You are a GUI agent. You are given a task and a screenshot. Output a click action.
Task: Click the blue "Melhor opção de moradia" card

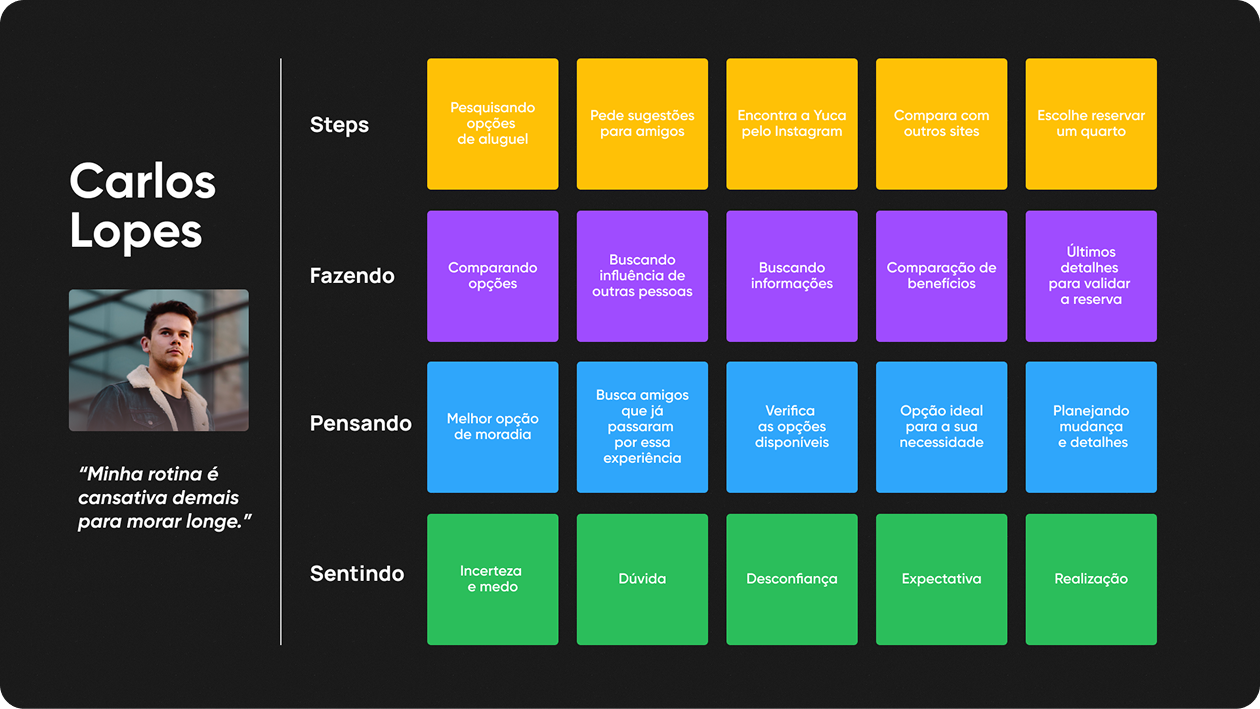492,427
